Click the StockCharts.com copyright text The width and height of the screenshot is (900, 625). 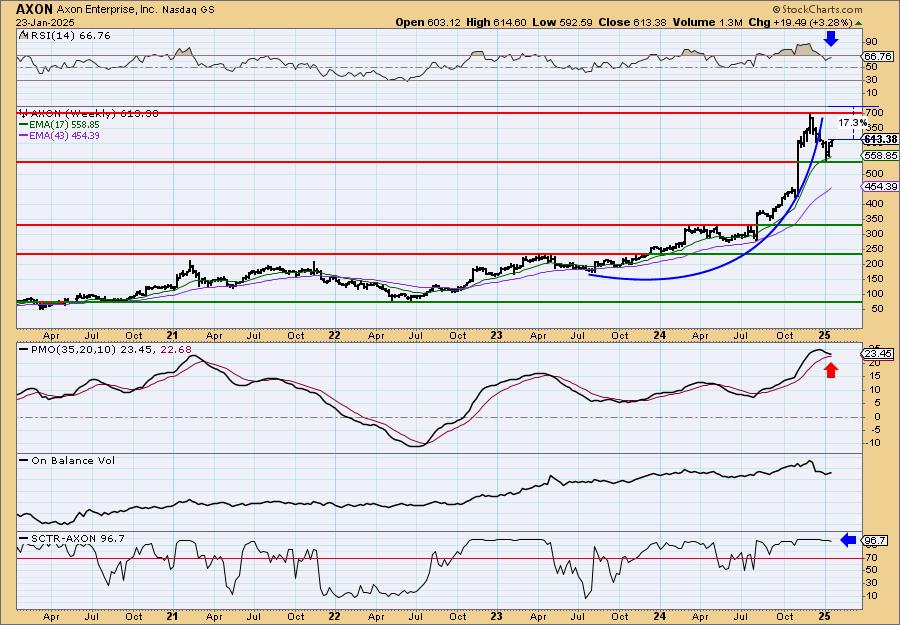(817, 9)
